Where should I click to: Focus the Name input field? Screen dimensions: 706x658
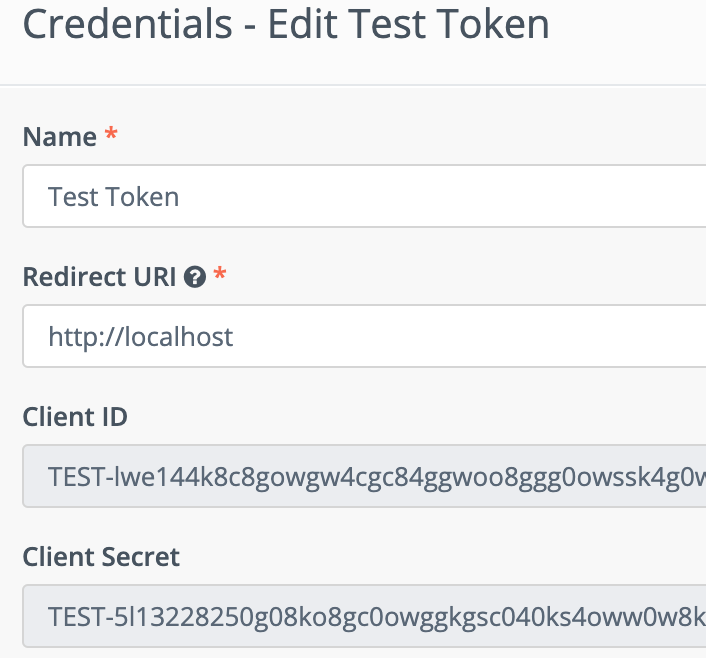point(364,196)
